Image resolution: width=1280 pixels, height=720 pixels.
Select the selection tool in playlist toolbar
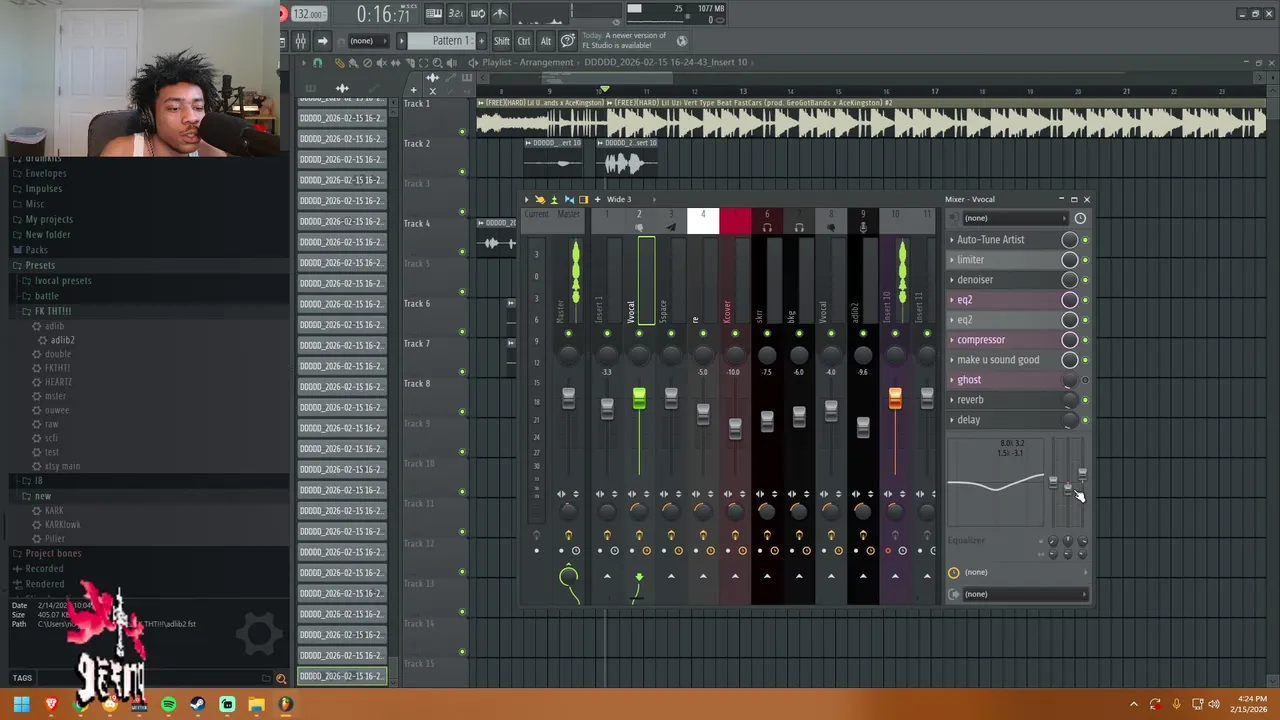(423, 62)
